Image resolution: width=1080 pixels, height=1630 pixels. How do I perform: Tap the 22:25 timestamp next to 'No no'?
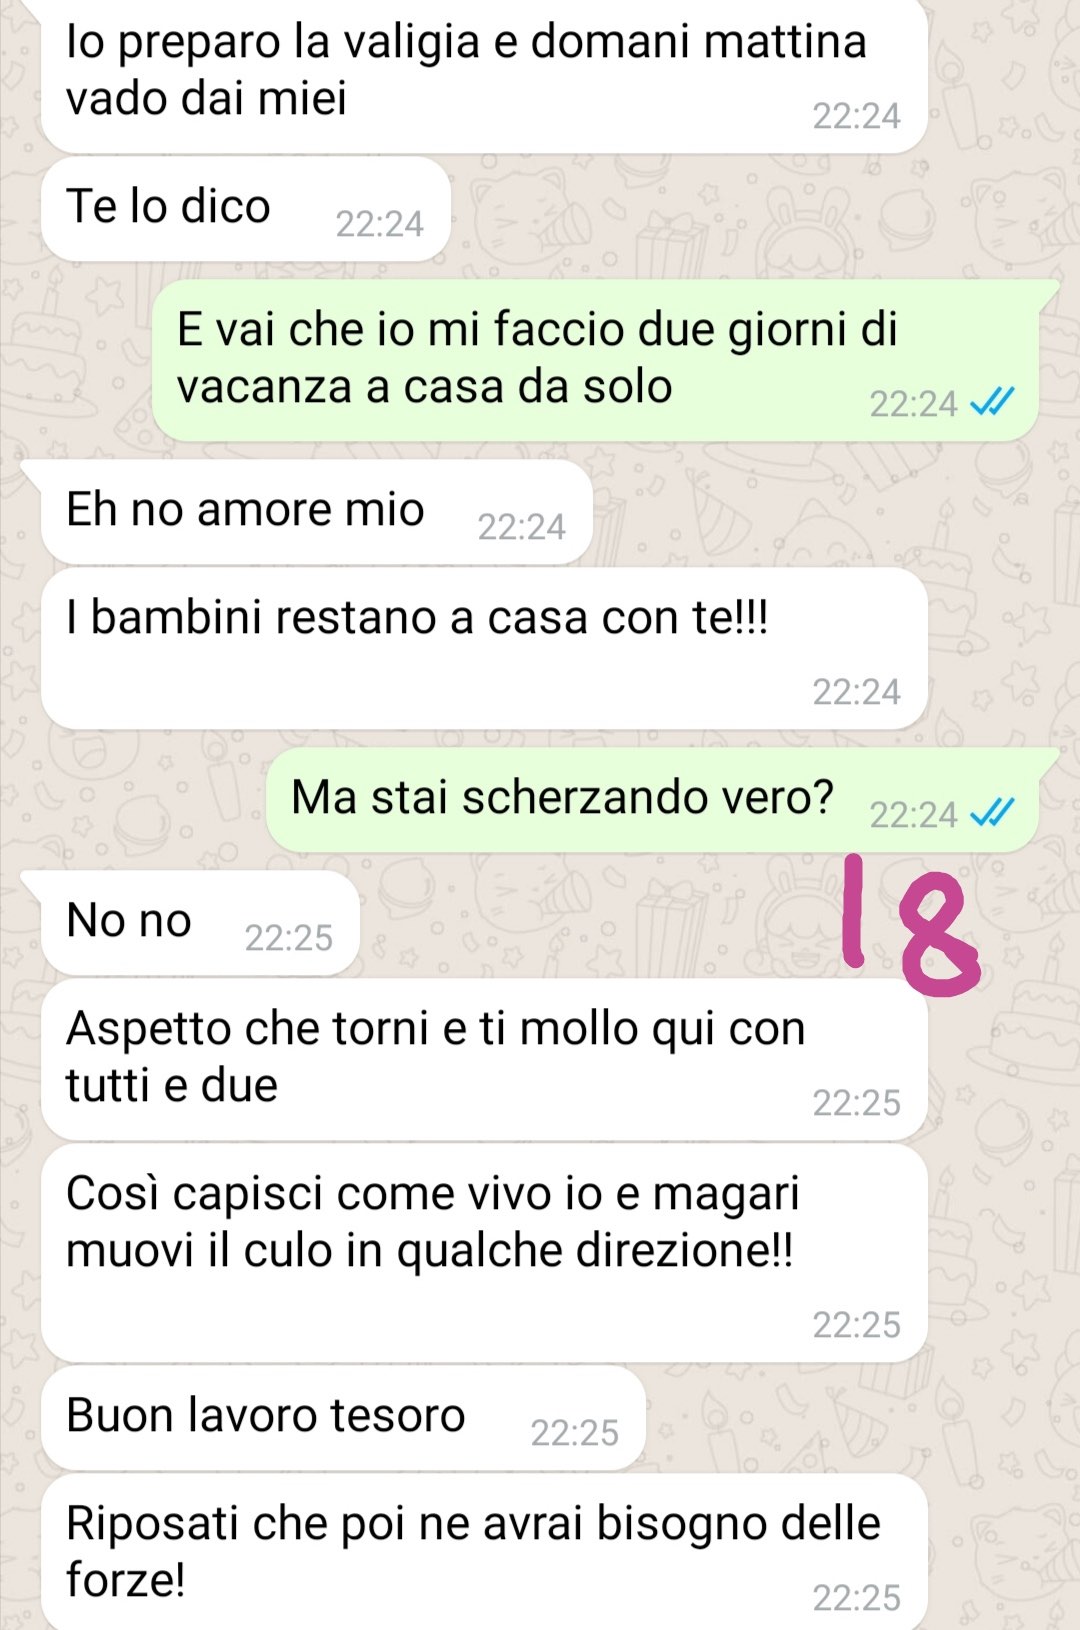click(x=288, y=938)
